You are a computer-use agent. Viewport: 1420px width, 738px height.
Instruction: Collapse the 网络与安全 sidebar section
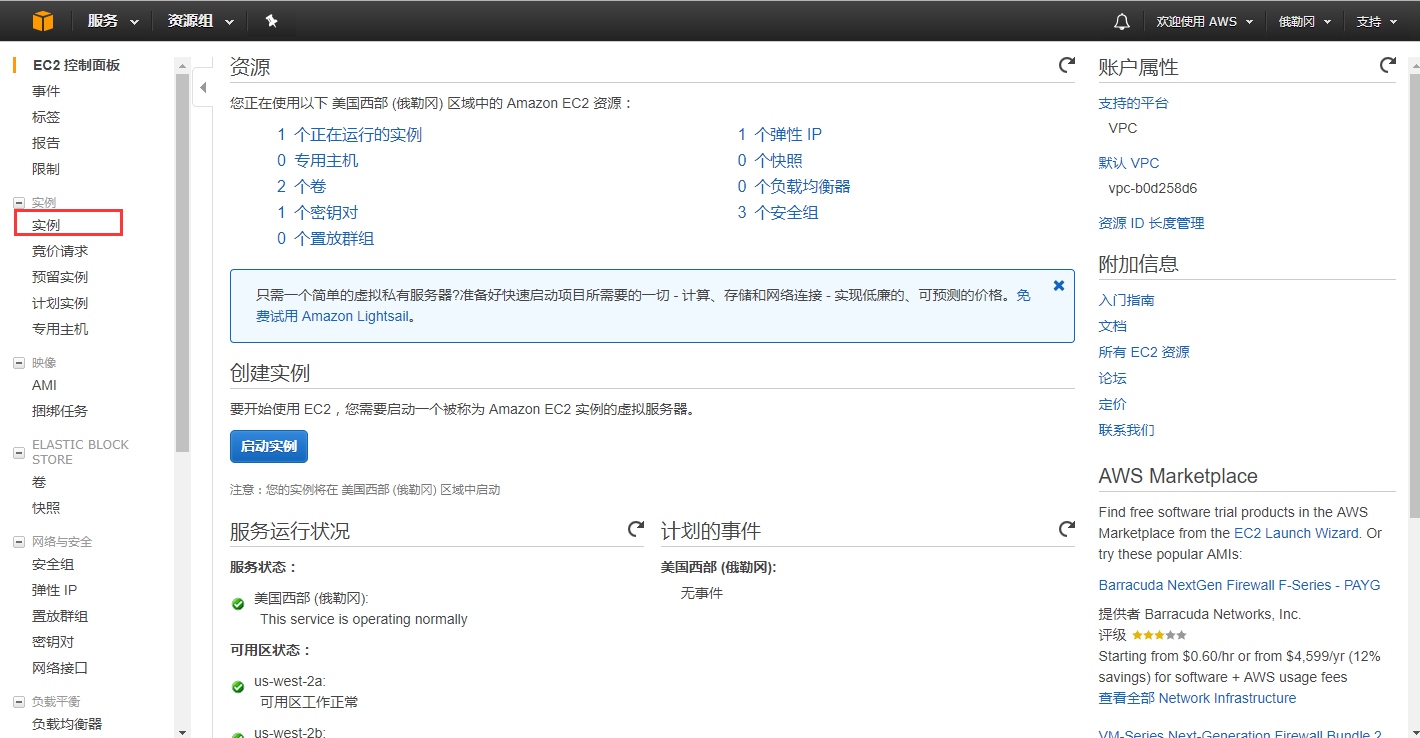(19, 542)
